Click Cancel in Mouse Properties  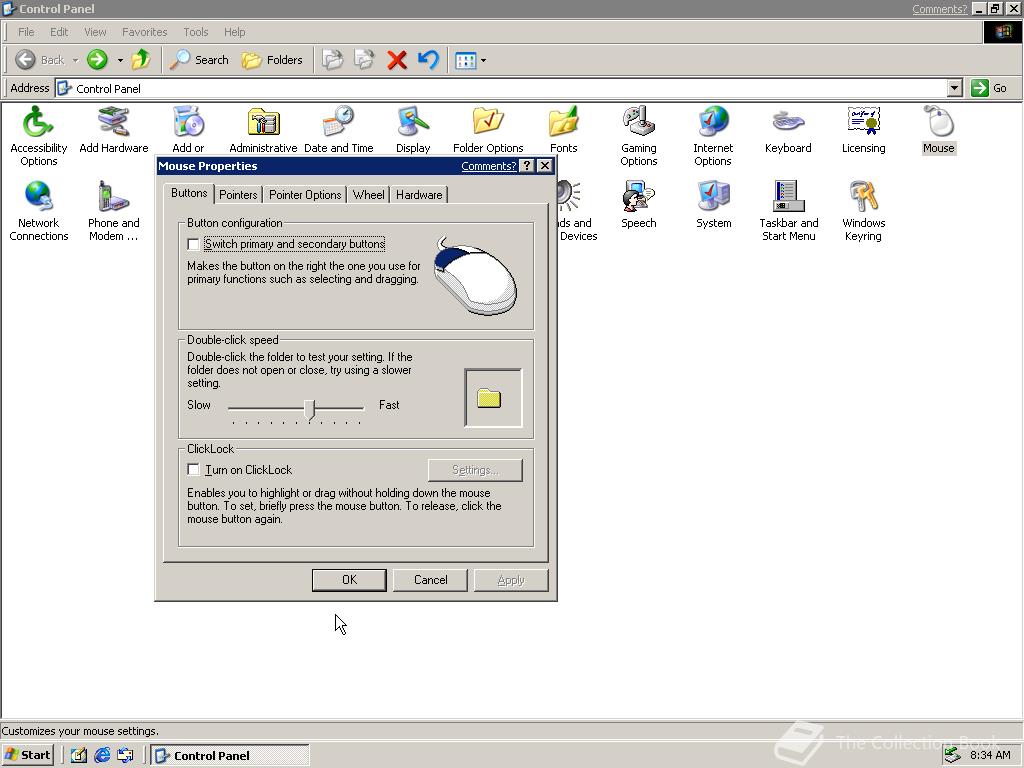(x=430, y=580)
